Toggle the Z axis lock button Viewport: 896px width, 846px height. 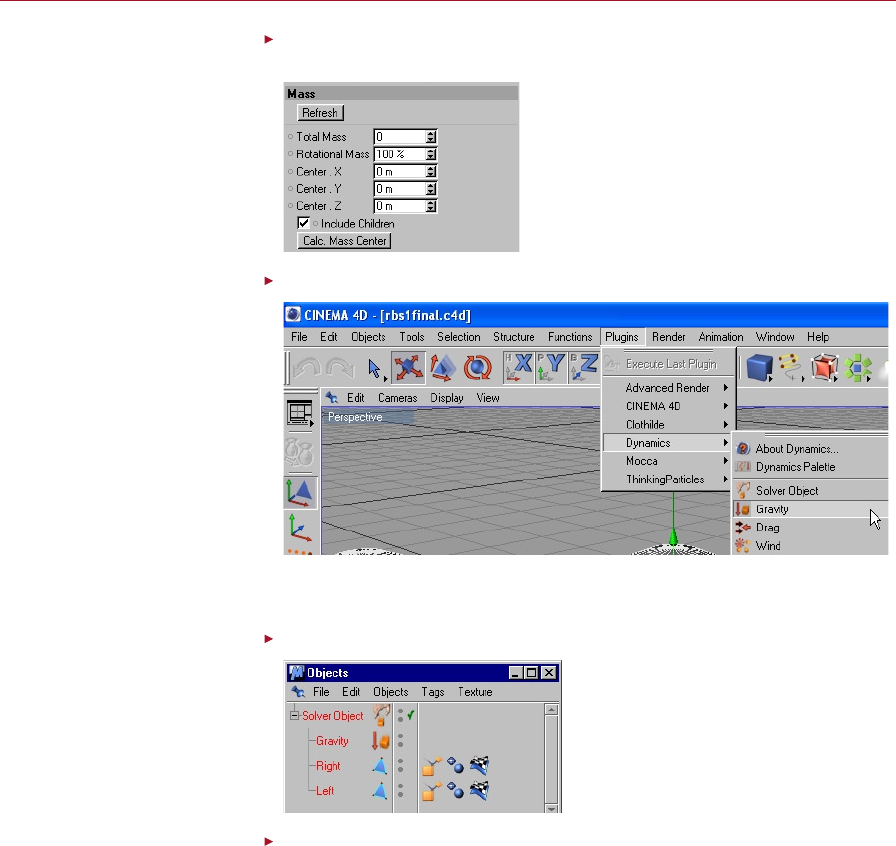point(583,368)
